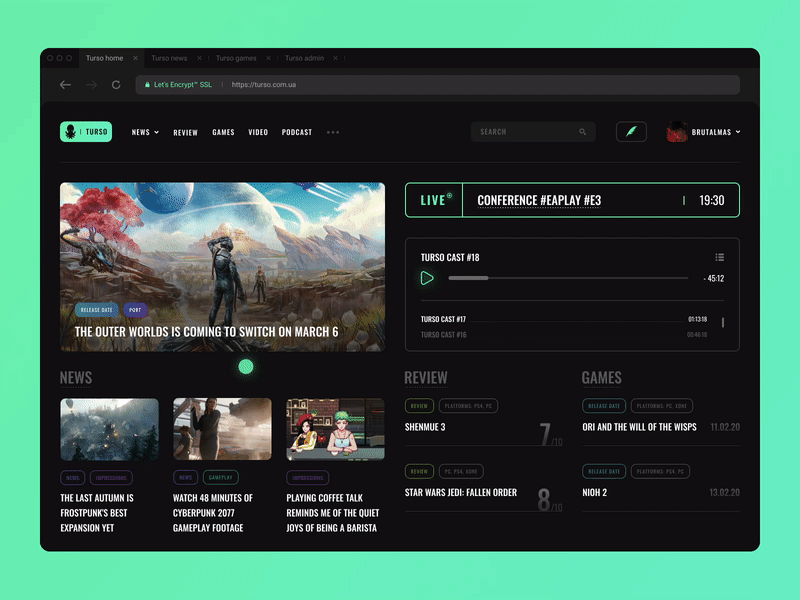Viewport: 800px width, 600px height.
Task: Click the playlist icon in Turso Cast player
Action: pyautogui.click(x=720, y=256)
